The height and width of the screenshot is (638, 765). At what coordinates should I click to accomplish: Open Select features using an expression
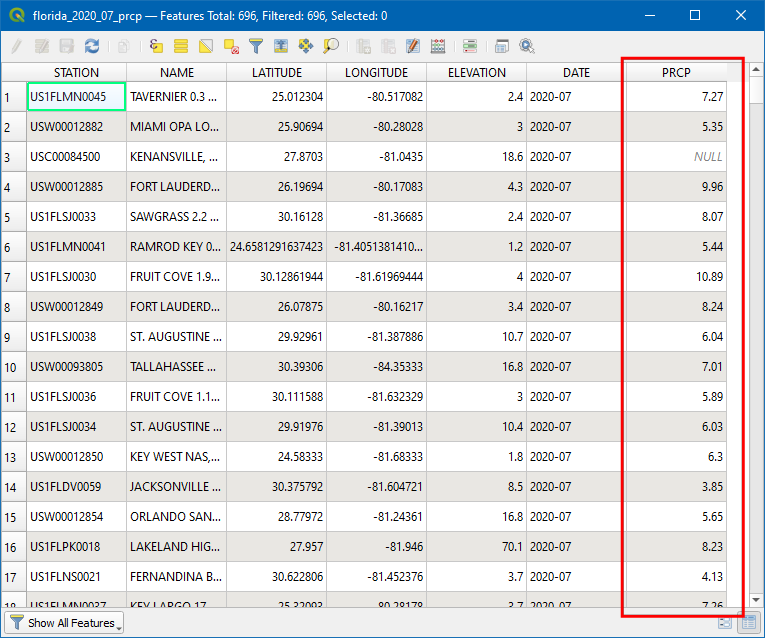pyautogui.click(x=157, y=46)
